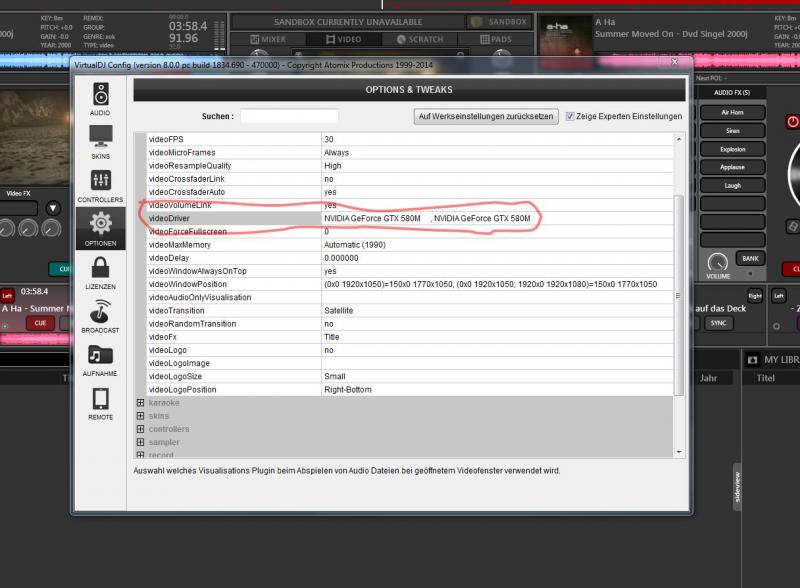Select the videoCrossfaderAuto option row
This screenshot has width=800, height=588.
[x=410, y=192]
